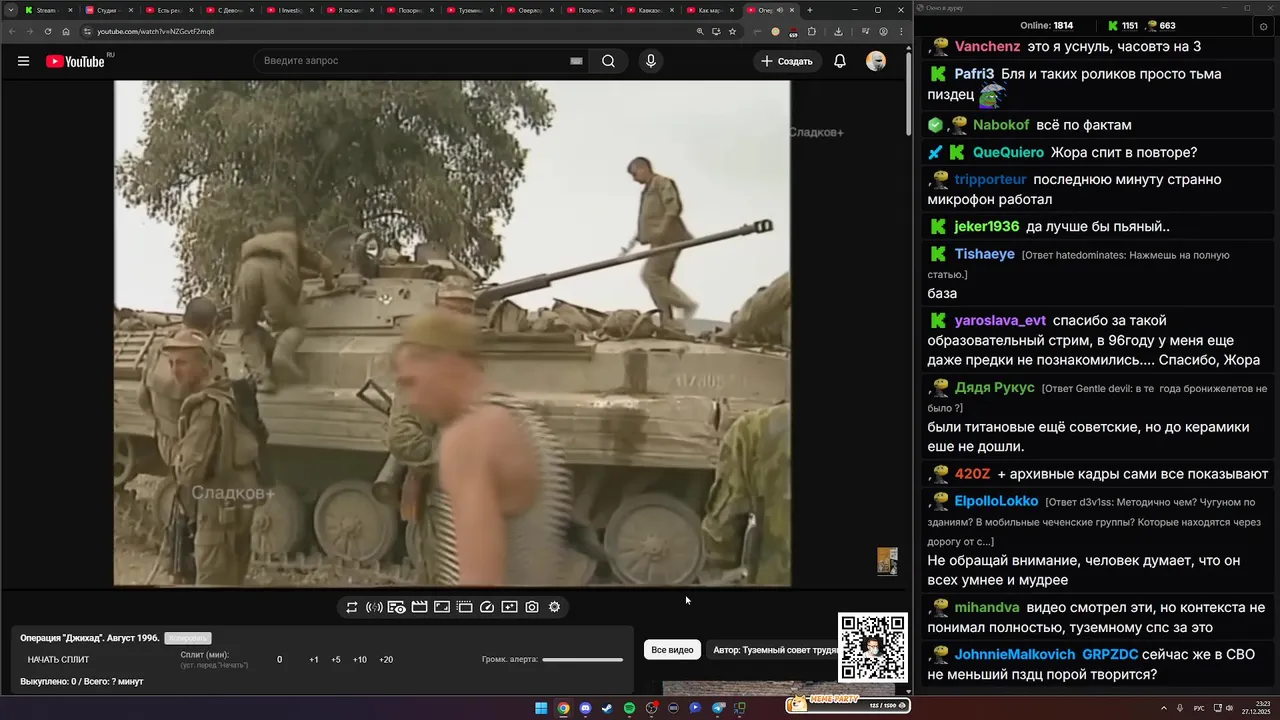Screen dimensions: 1280x720
Task: Switch to the Stream browser tab
Action: coord(48,10)
